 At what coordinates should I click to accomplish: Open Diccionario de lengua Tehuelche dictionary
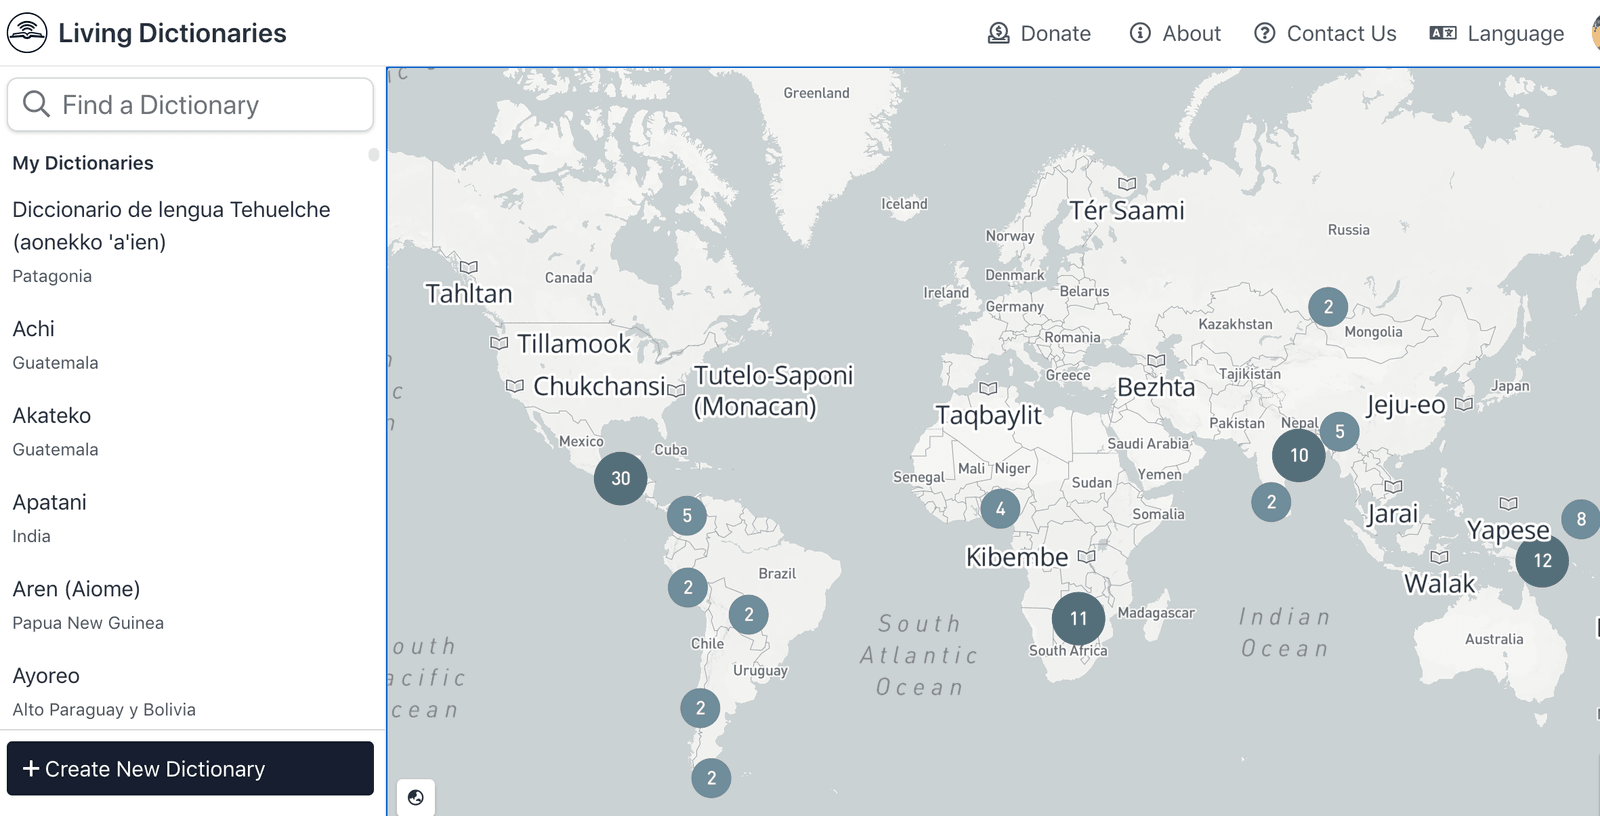190,241
